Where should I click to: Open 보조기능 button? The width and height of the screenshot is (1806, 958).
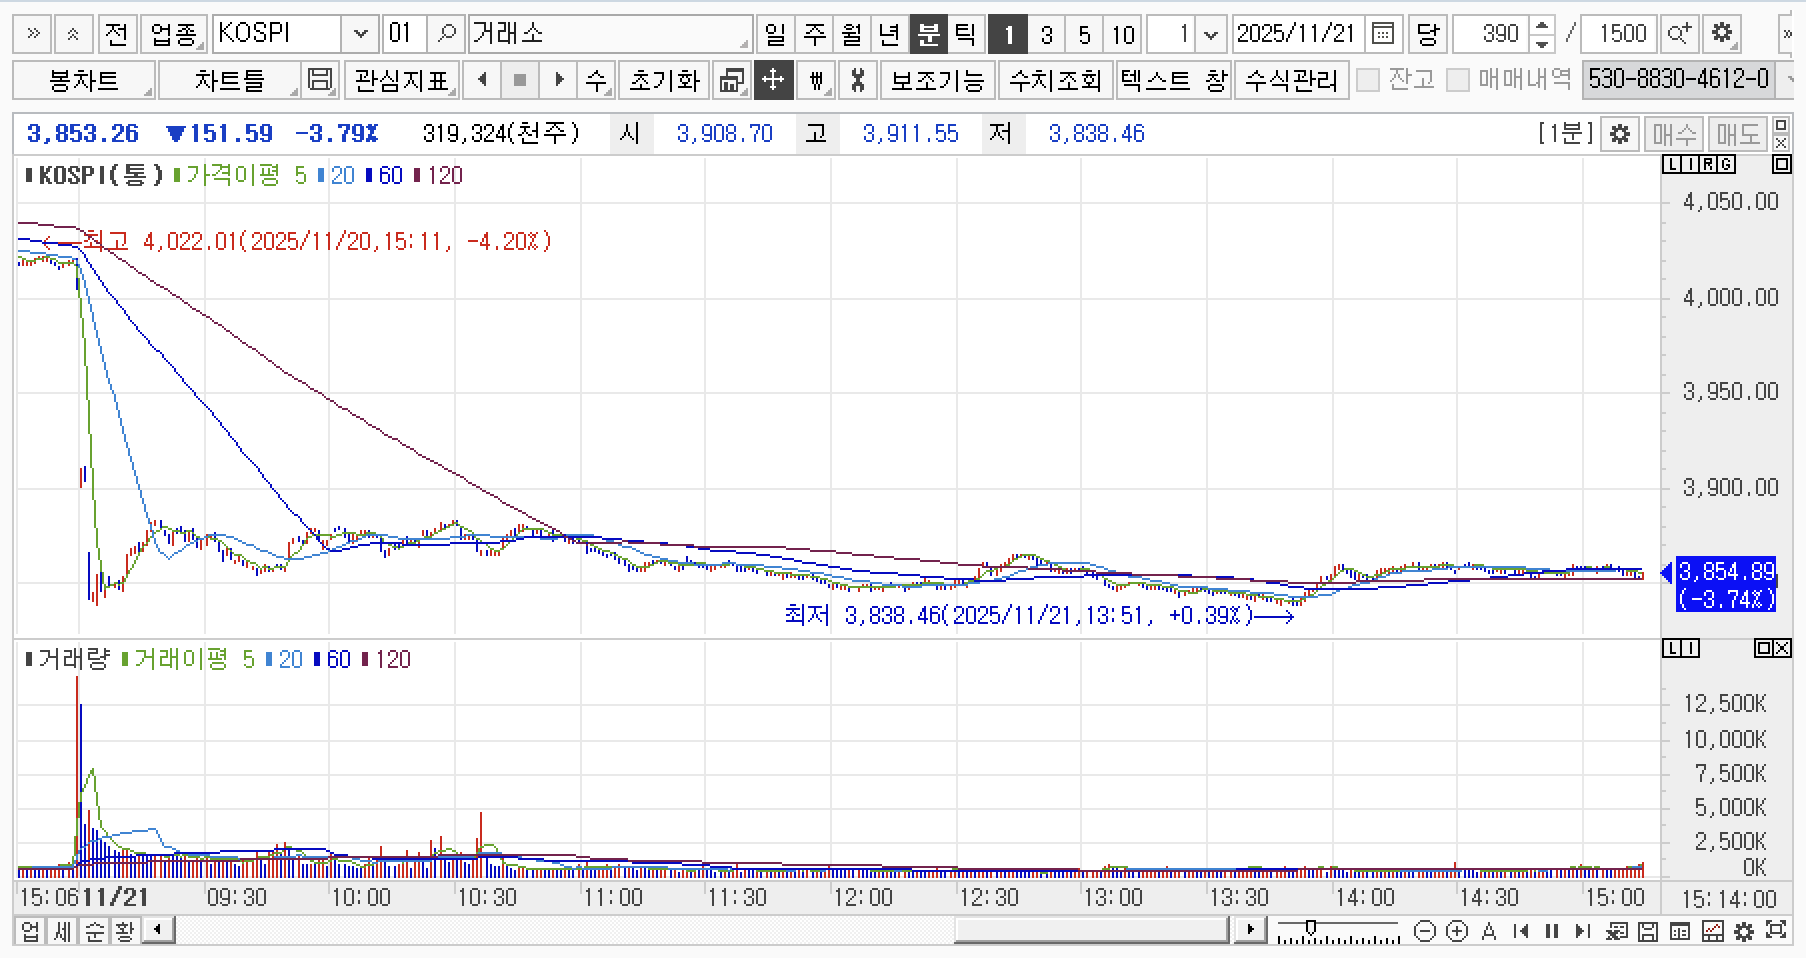point(938,80)
